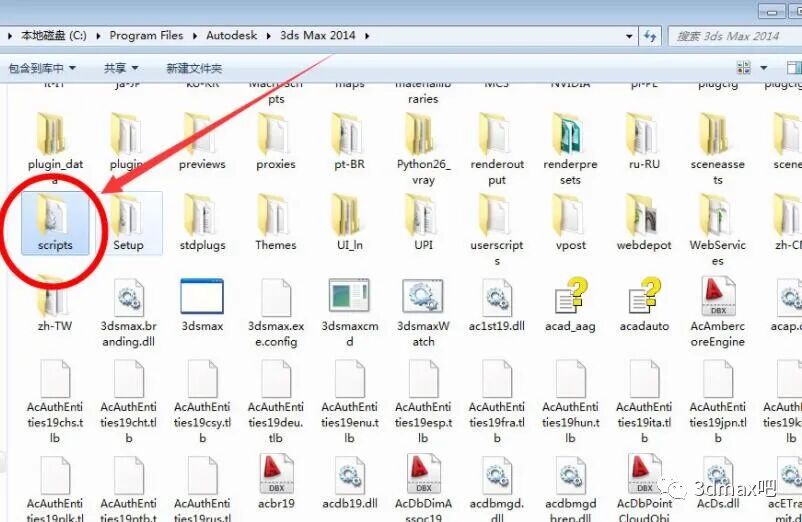Select the vpost folder
Image resolution: width=802 pixels, height=522 pixels.
pyautogui.click(x=570, y=223)
